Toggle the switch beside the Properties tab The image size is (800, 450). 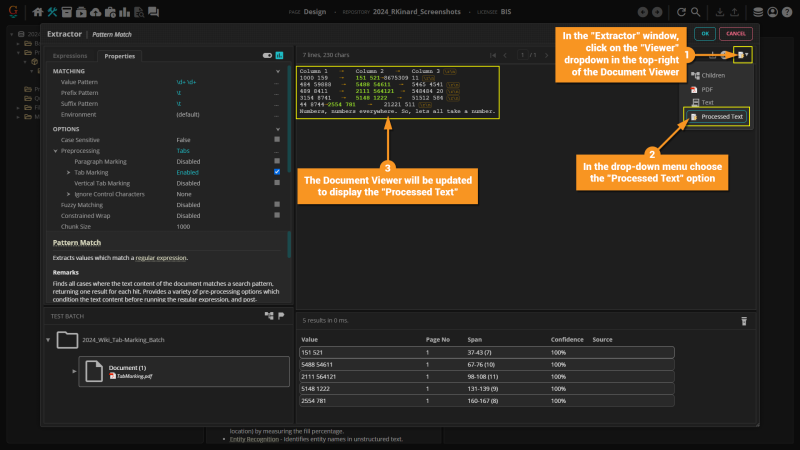[267, 56]
